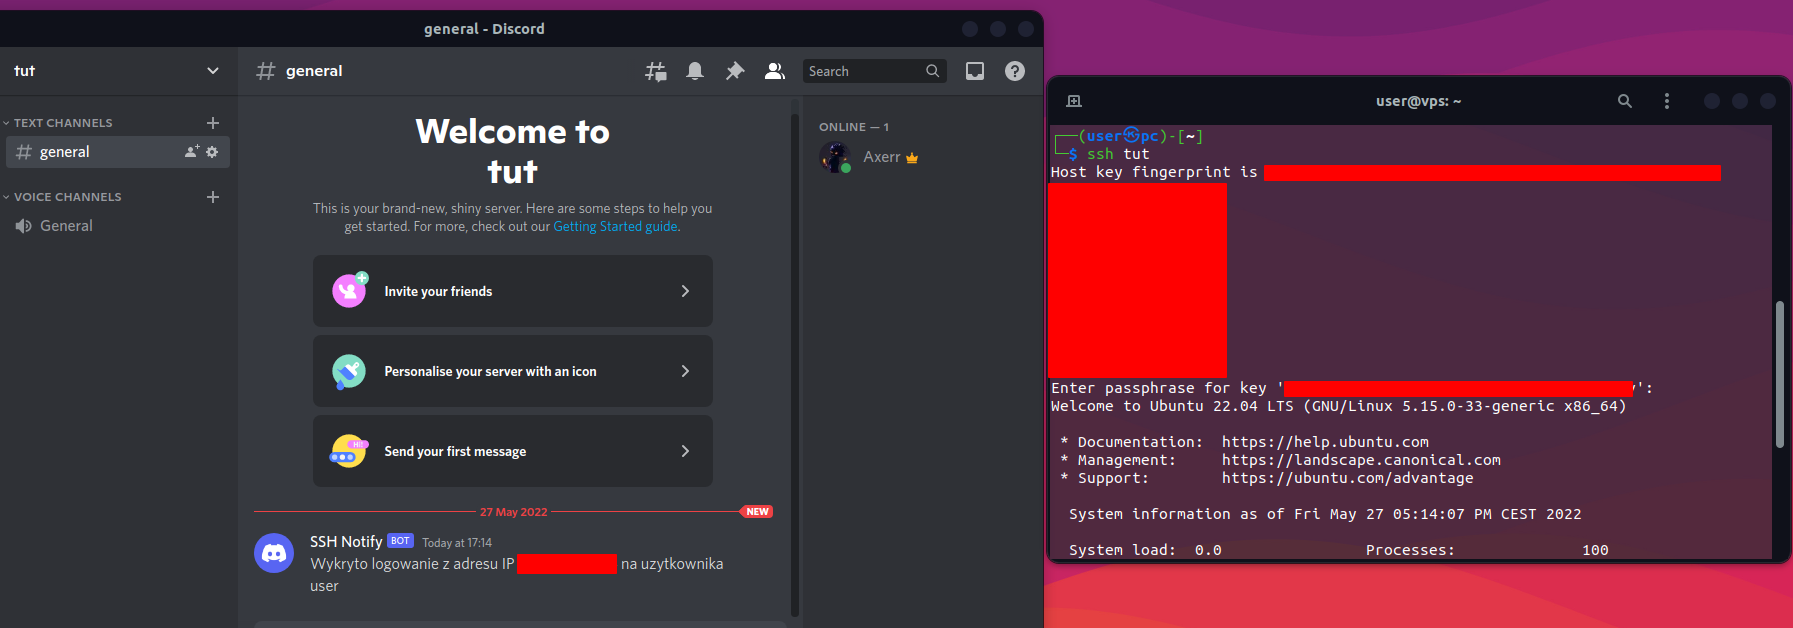Open the terminal three-dot menu

1666,101
